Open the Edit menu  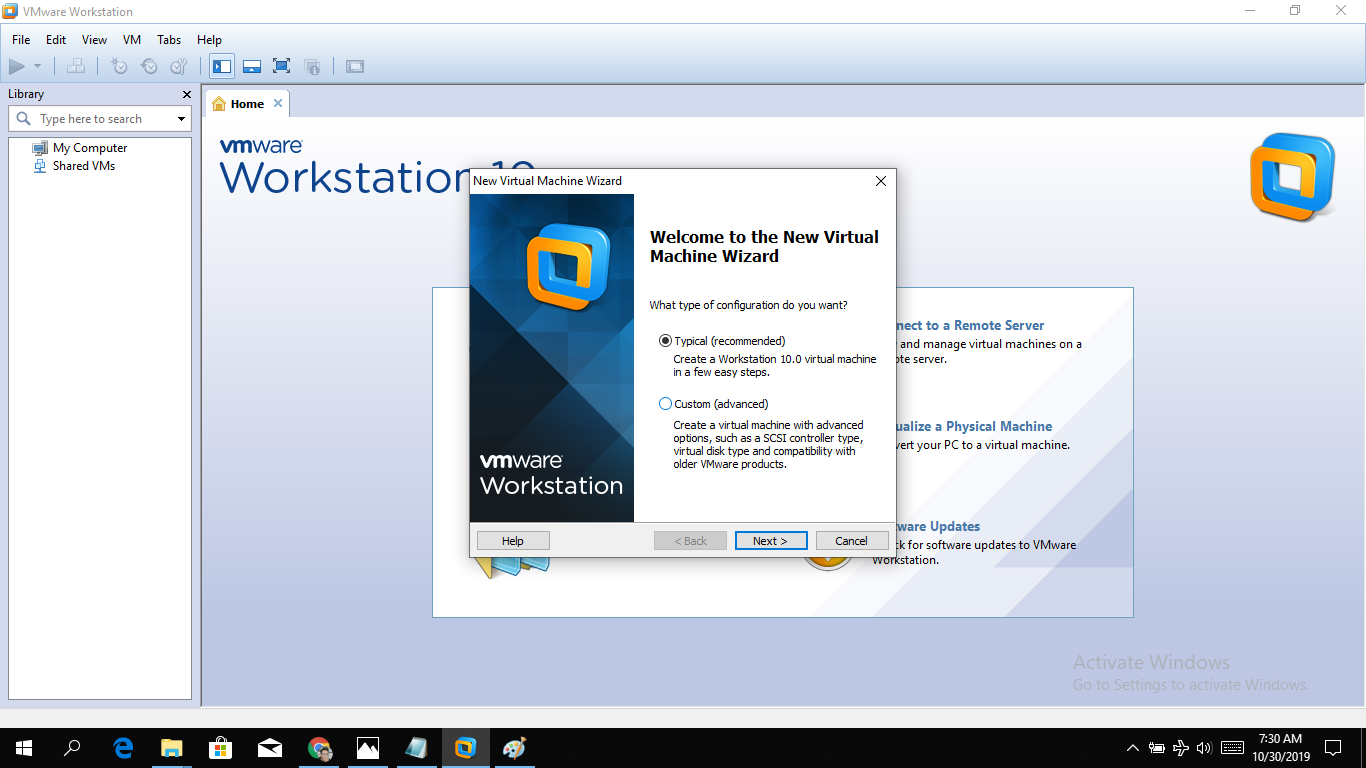pos(56,40)
